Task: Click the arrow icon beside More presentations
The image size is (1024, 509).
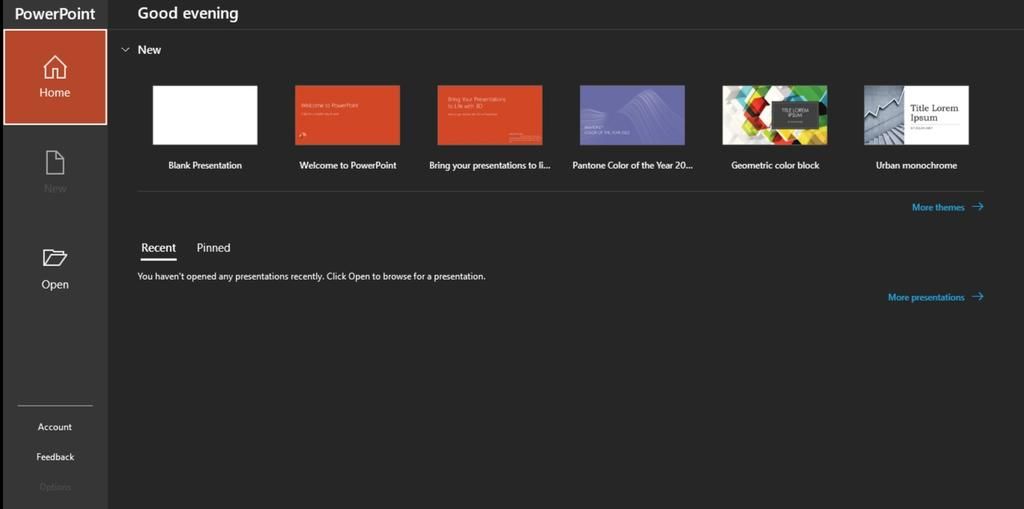Action: [978, 297]
